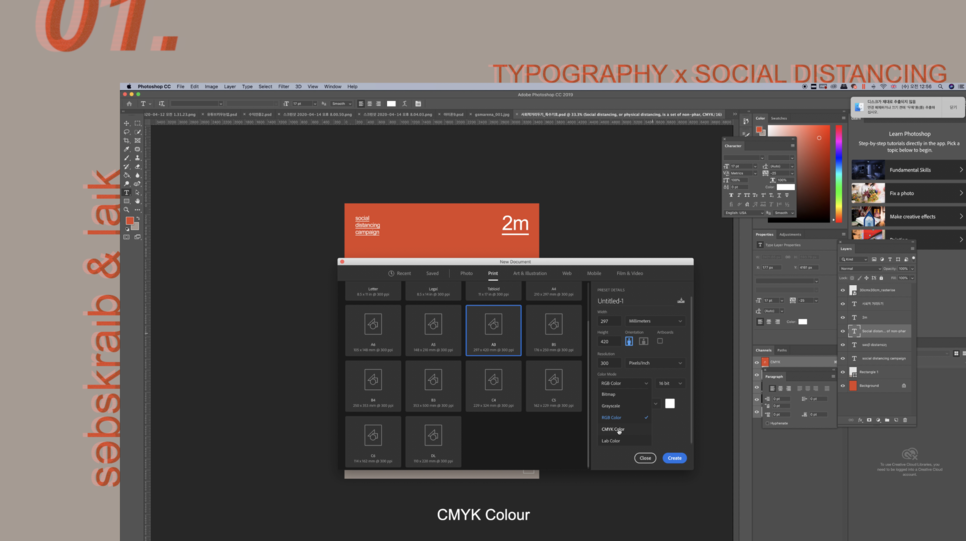Select the Zoom tool
Image resolution: width=966 pixels, height=541 pixels.
(127, 209)
